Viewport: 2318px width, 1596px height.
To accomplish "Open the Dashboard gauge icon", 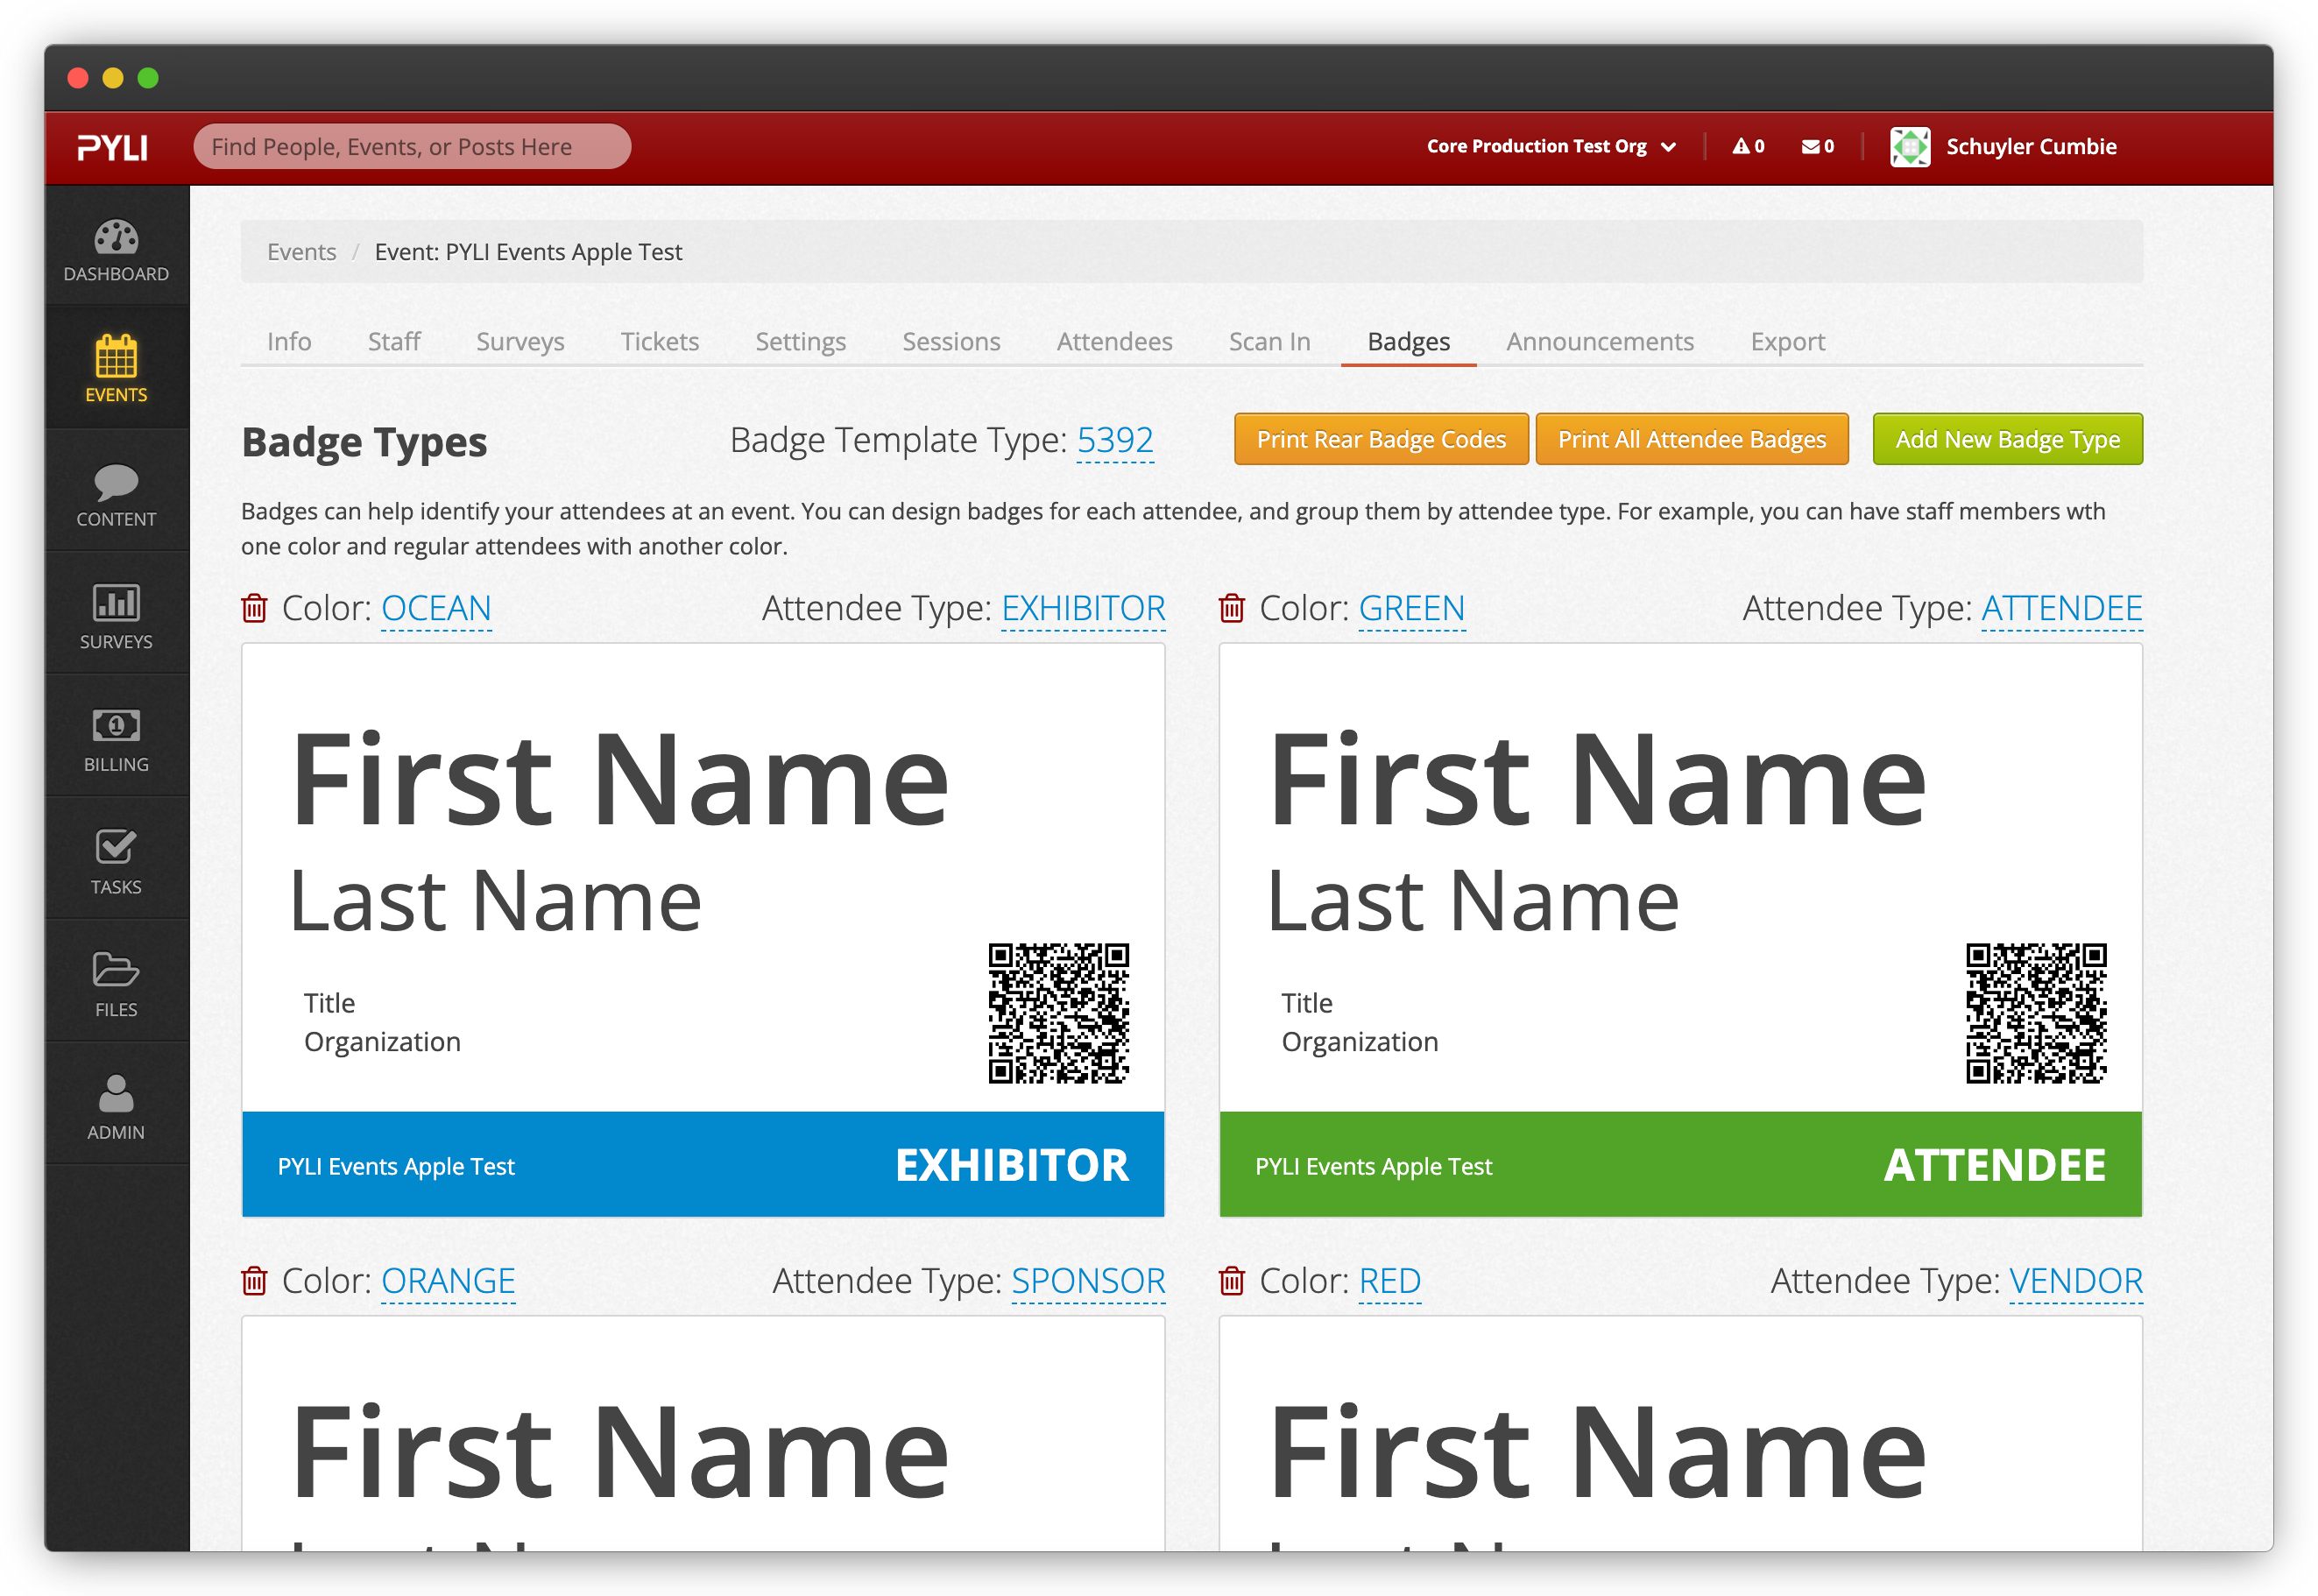I will pos(116,238).
